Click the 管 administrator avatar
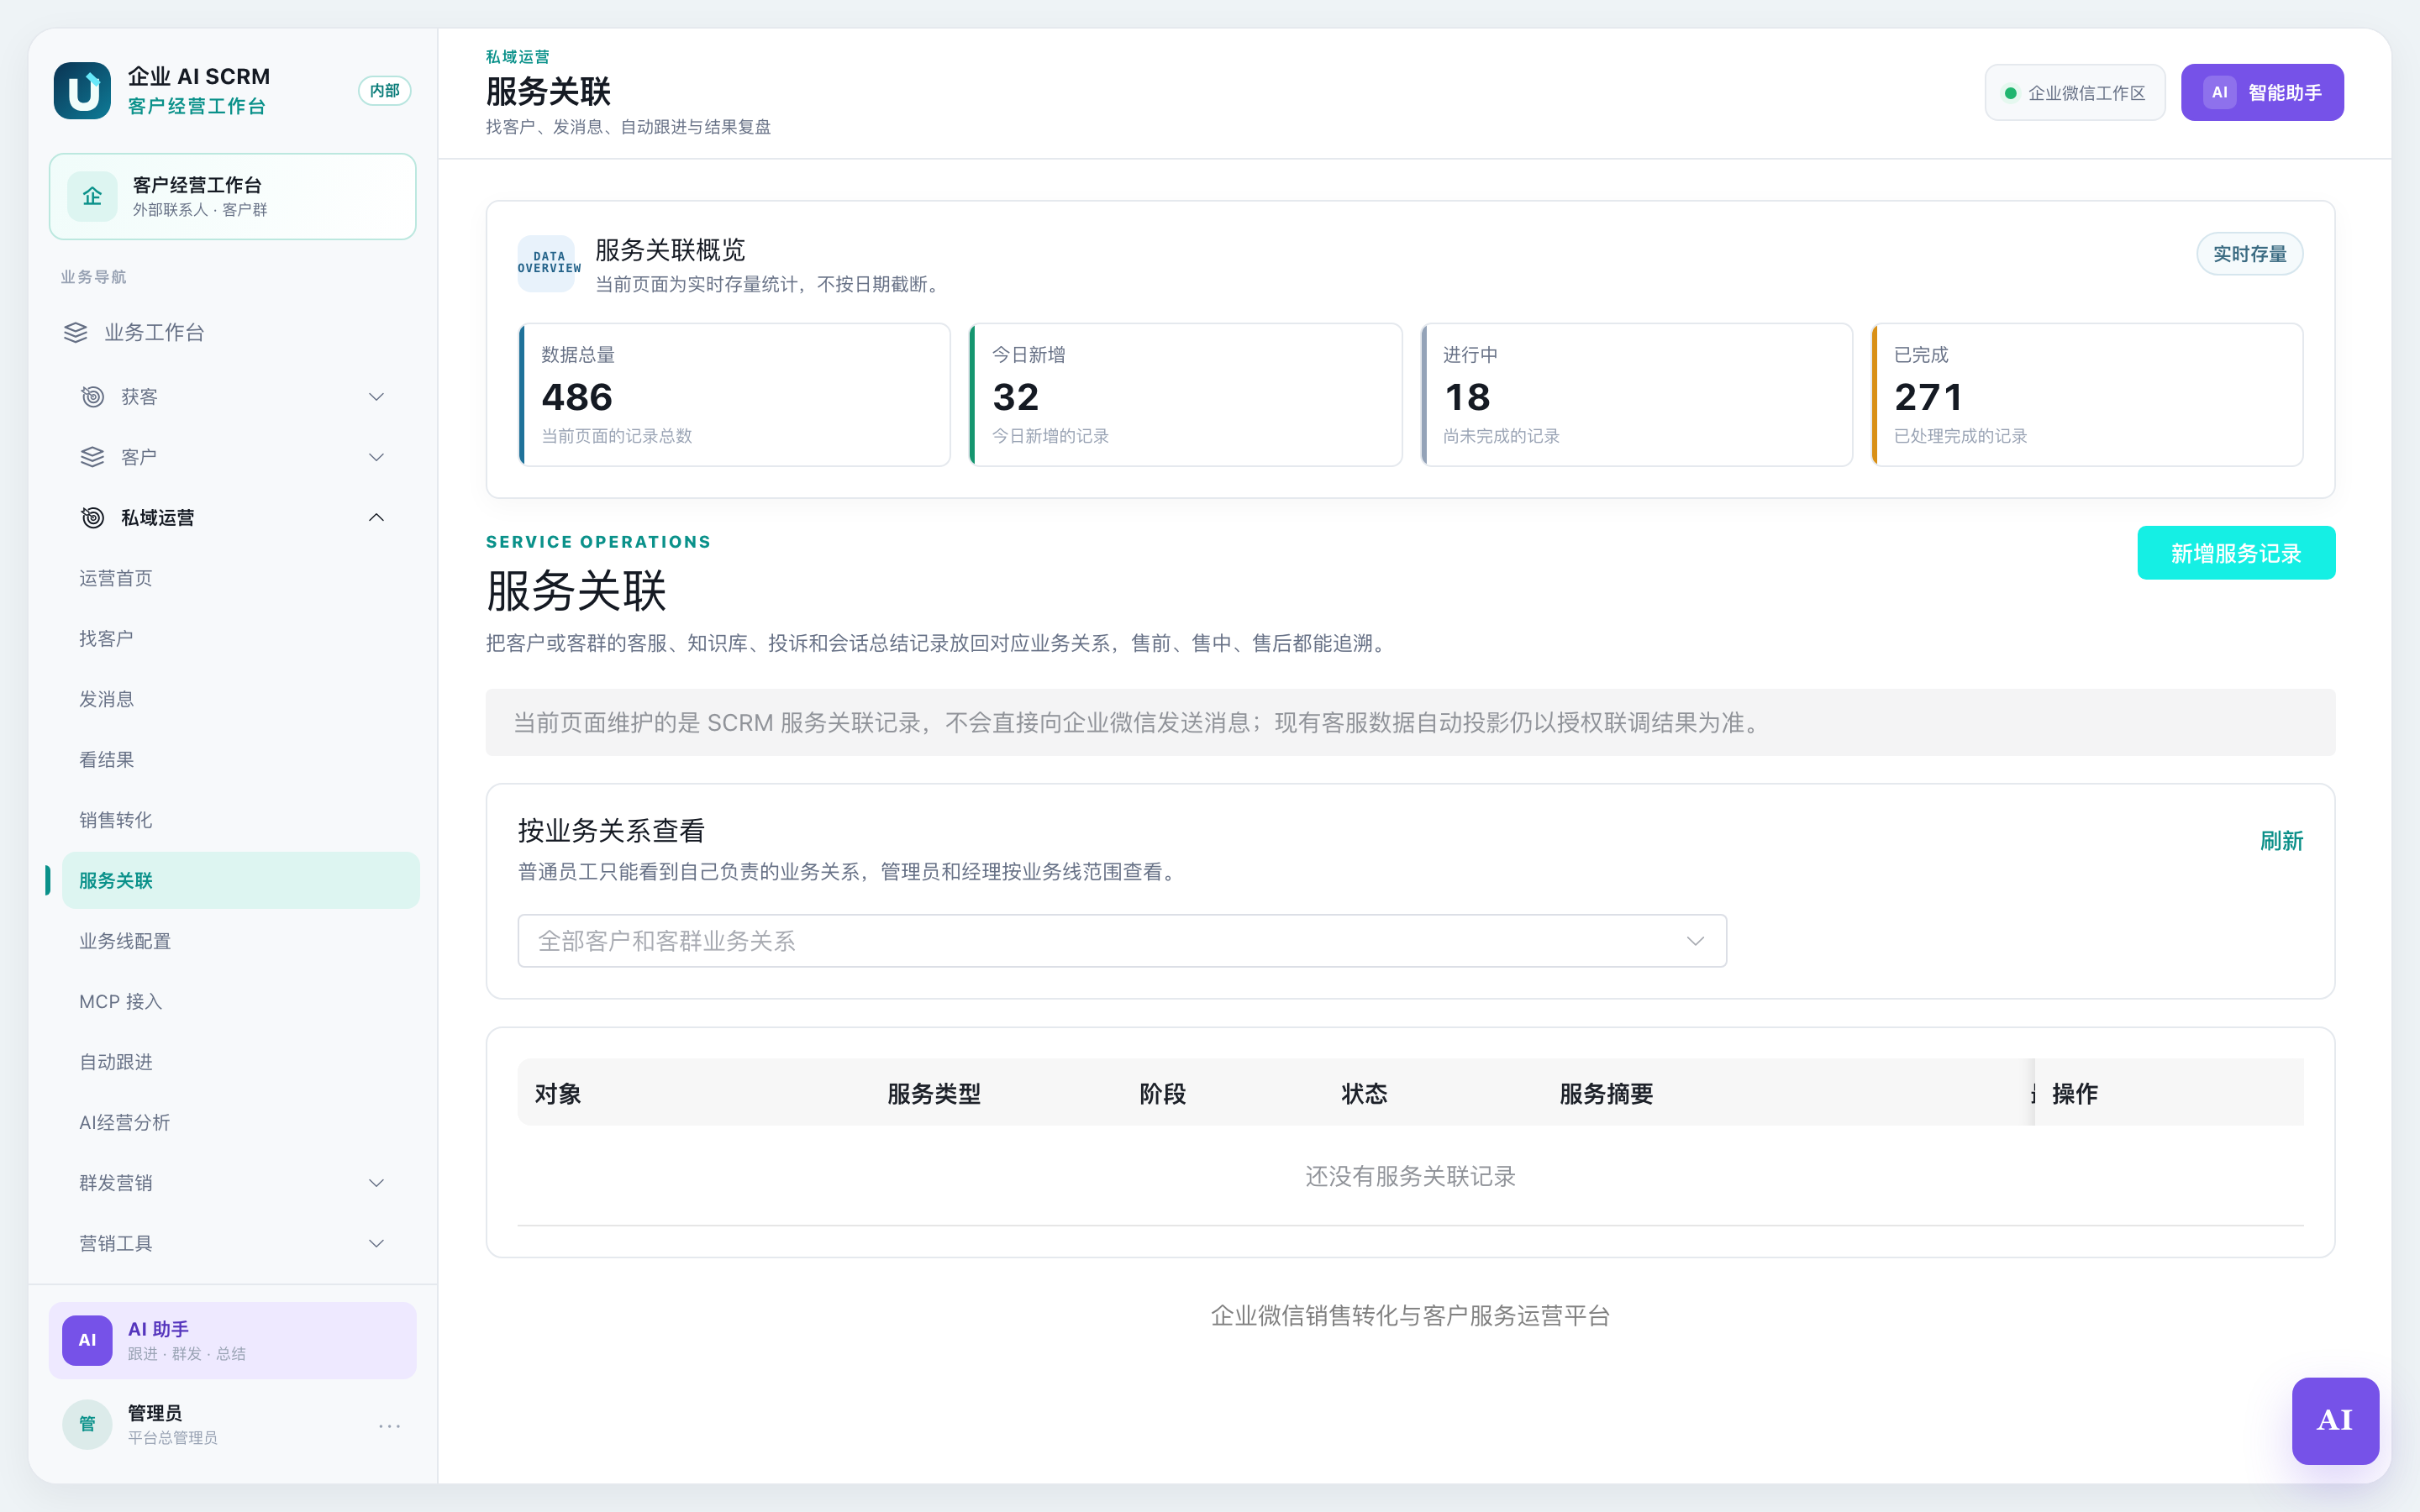2420x1512 pixels. [87, 1424]
